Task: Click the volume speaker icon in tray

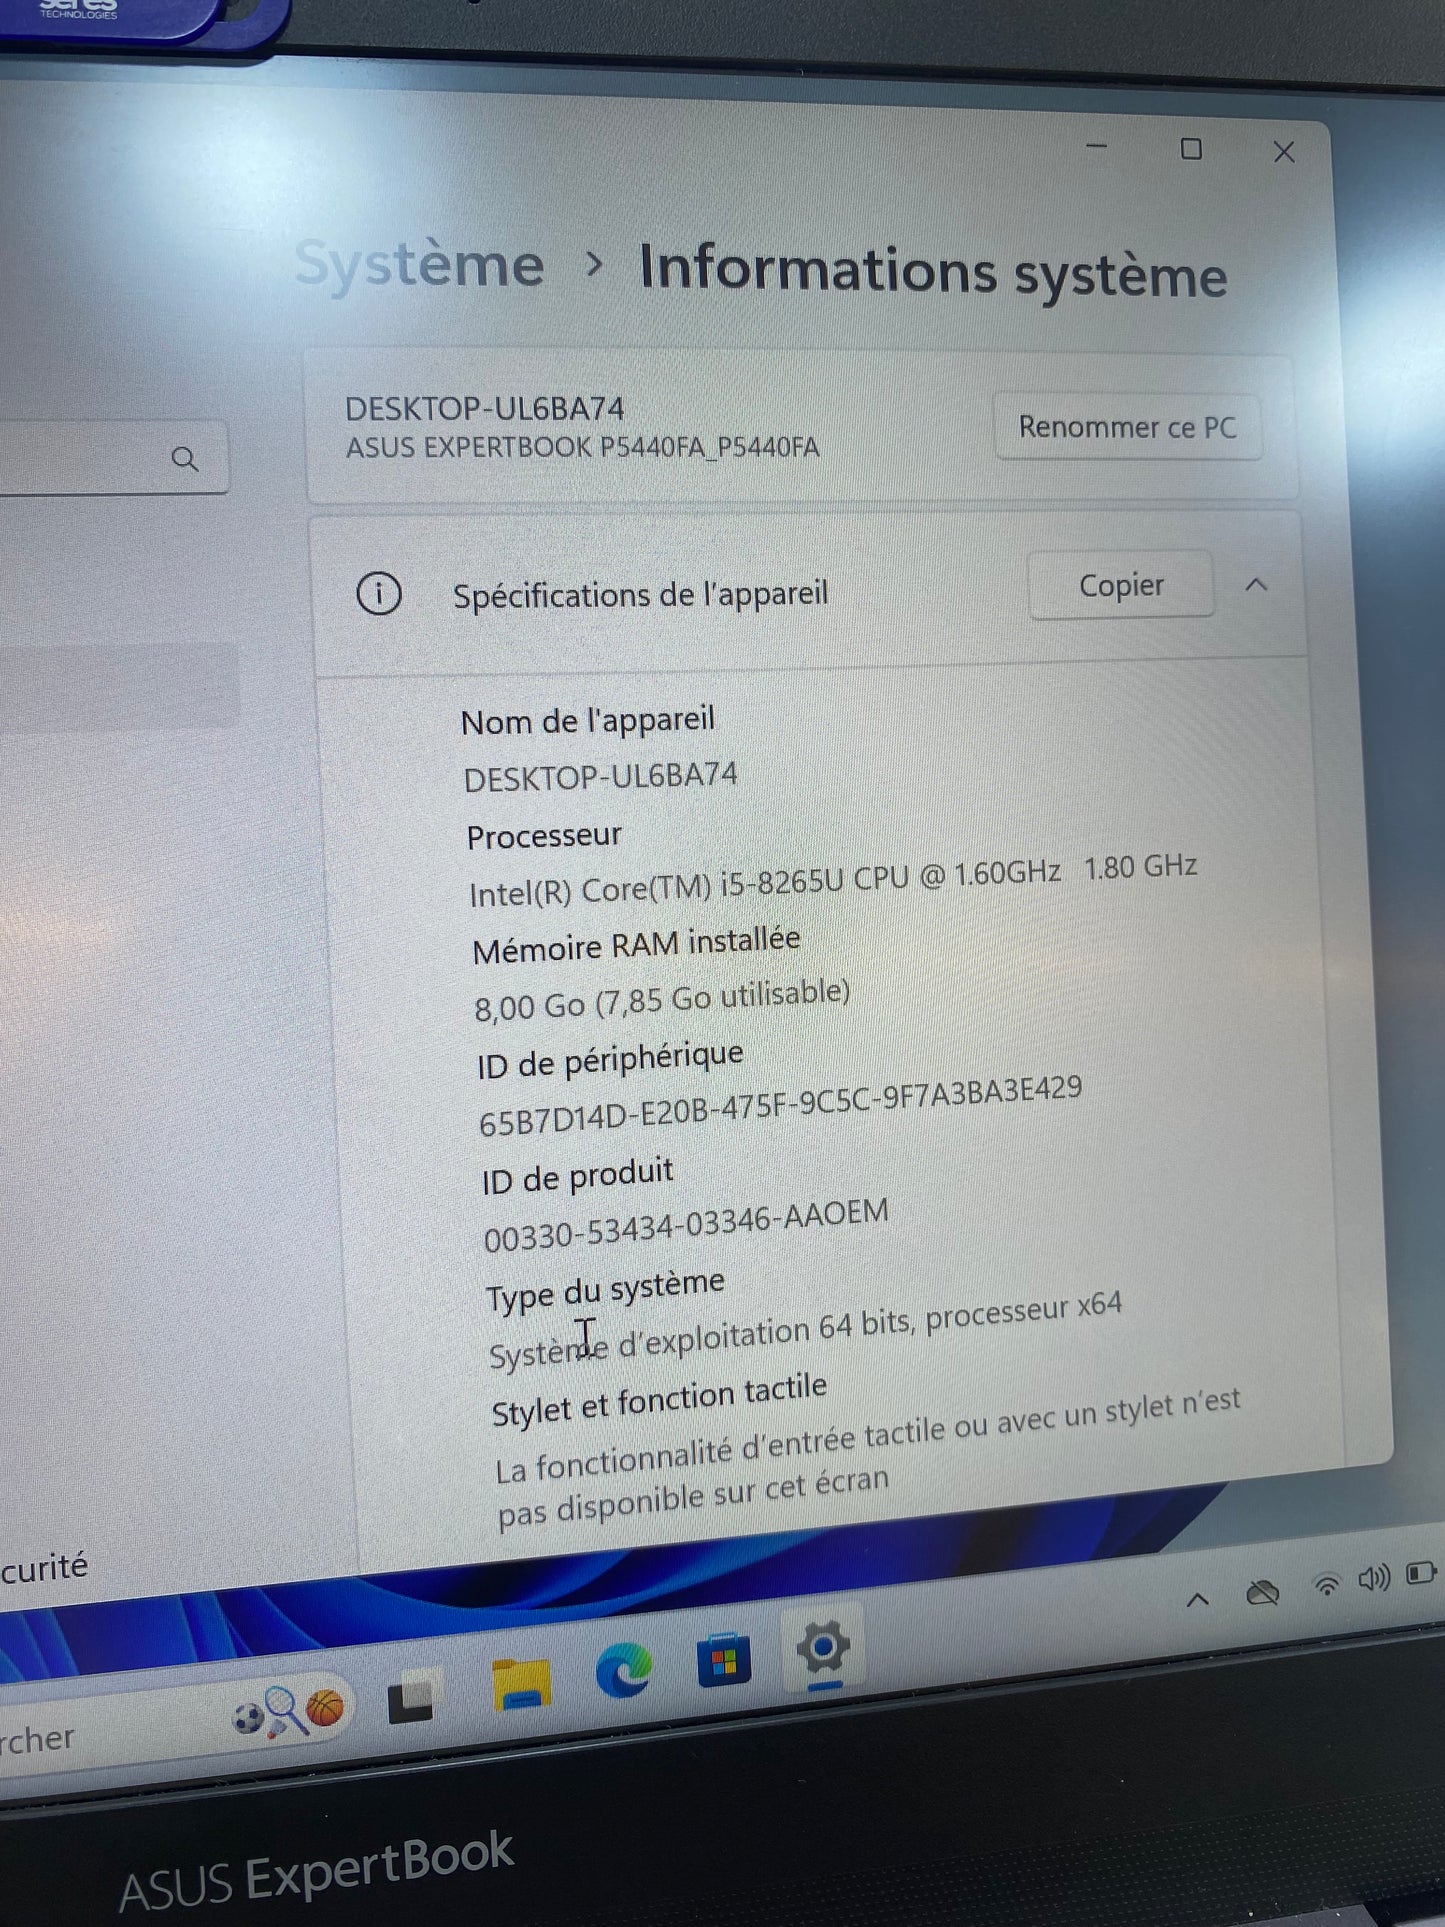Action: click(1373, 1579)
